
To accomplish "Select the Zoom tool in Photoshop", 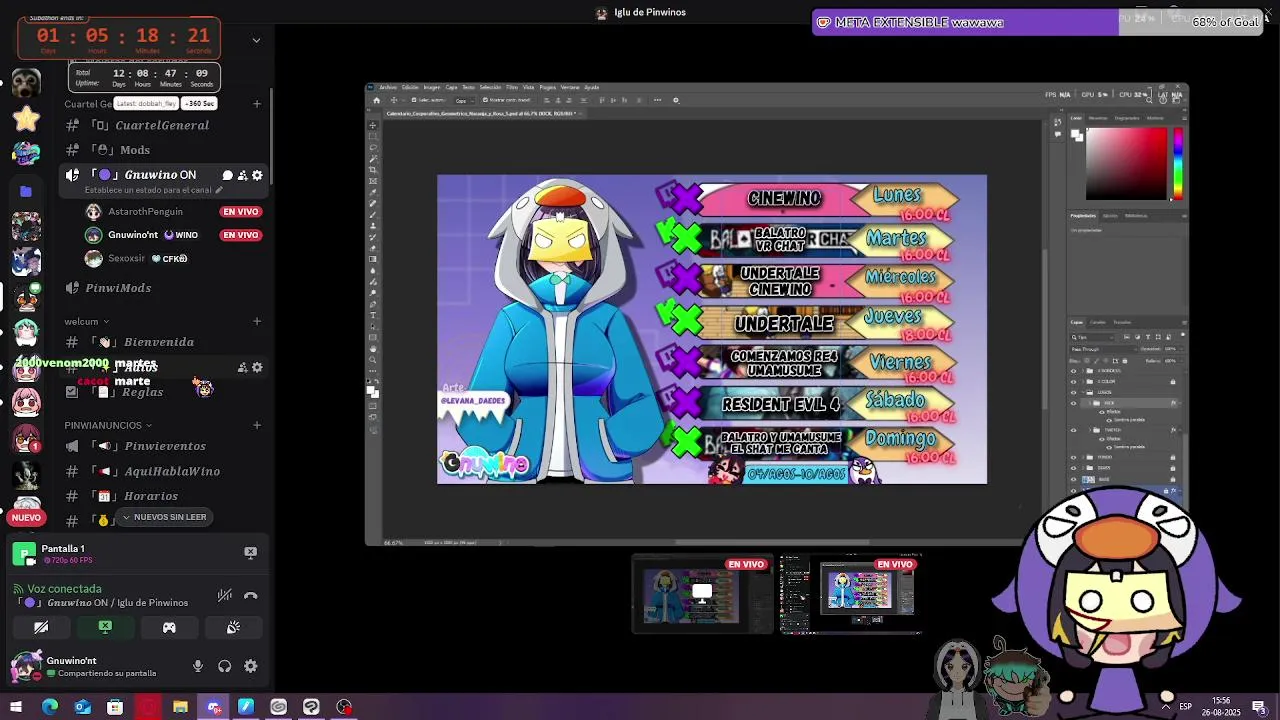I will (x=373, y=360).
